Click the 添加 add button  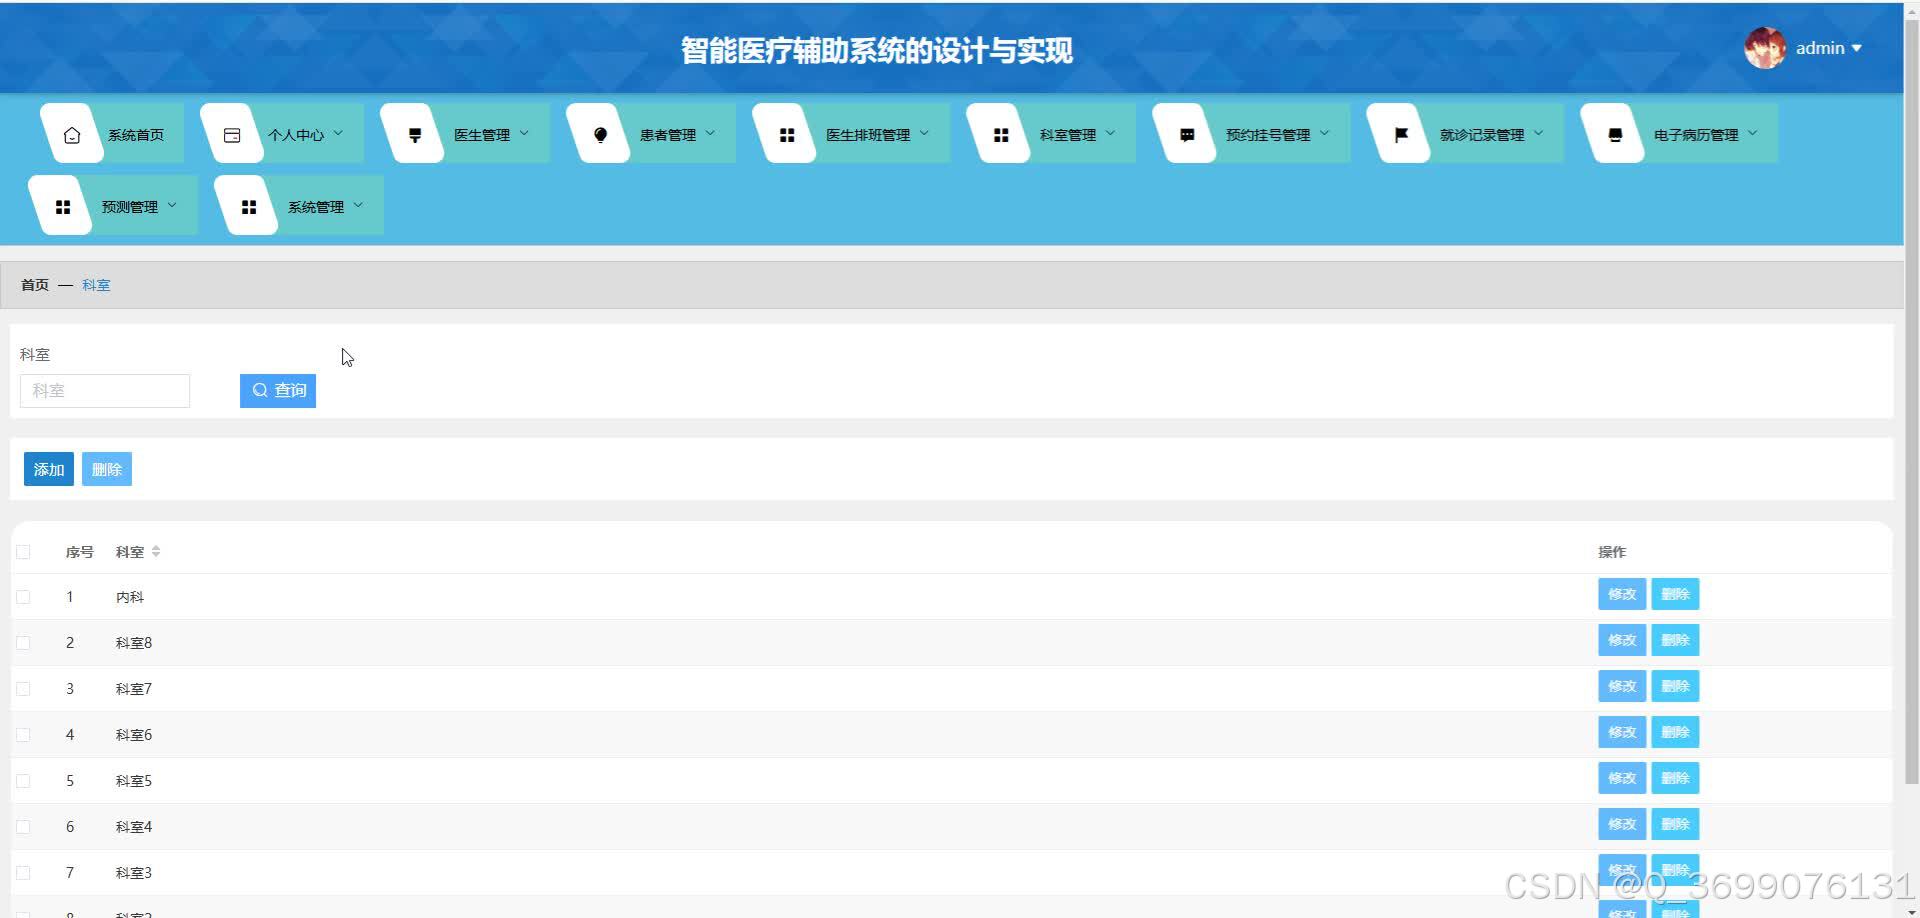pos(49,469)
